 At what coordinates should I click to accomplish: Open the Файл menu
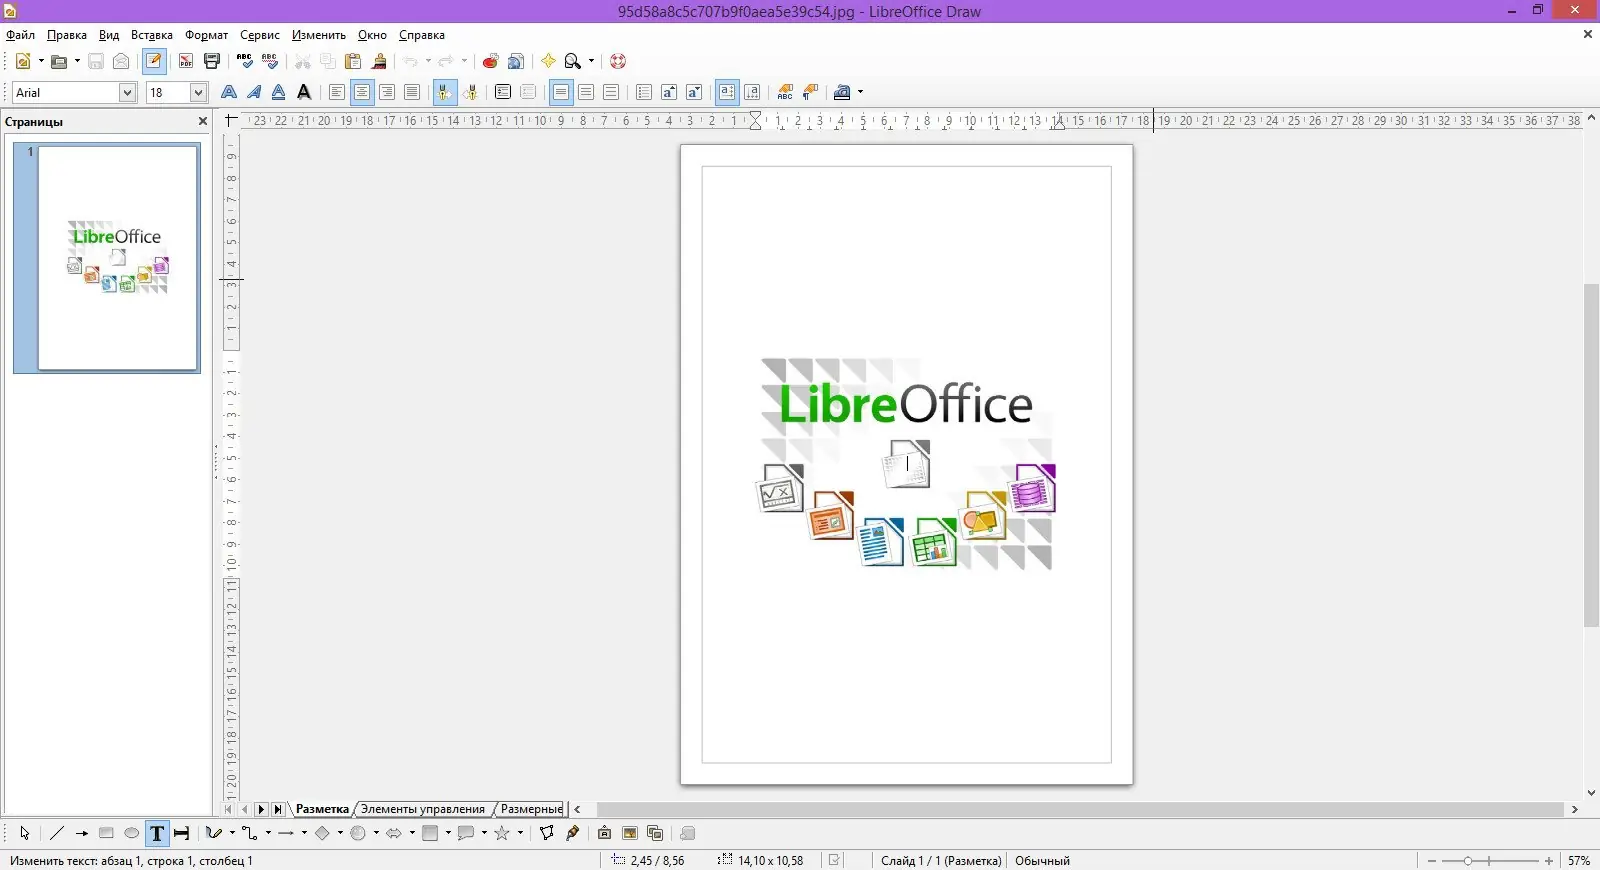[20, 35]
